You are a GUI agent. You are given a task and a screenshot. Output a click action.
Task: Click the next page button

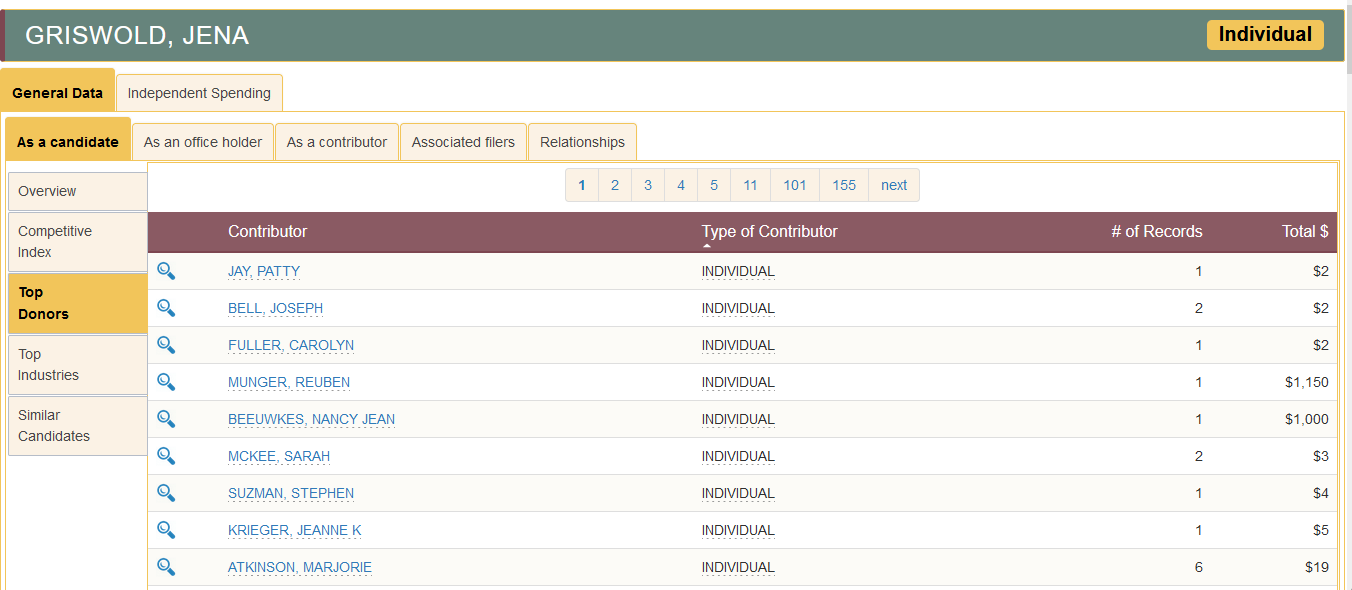click(x=894, y=185)
